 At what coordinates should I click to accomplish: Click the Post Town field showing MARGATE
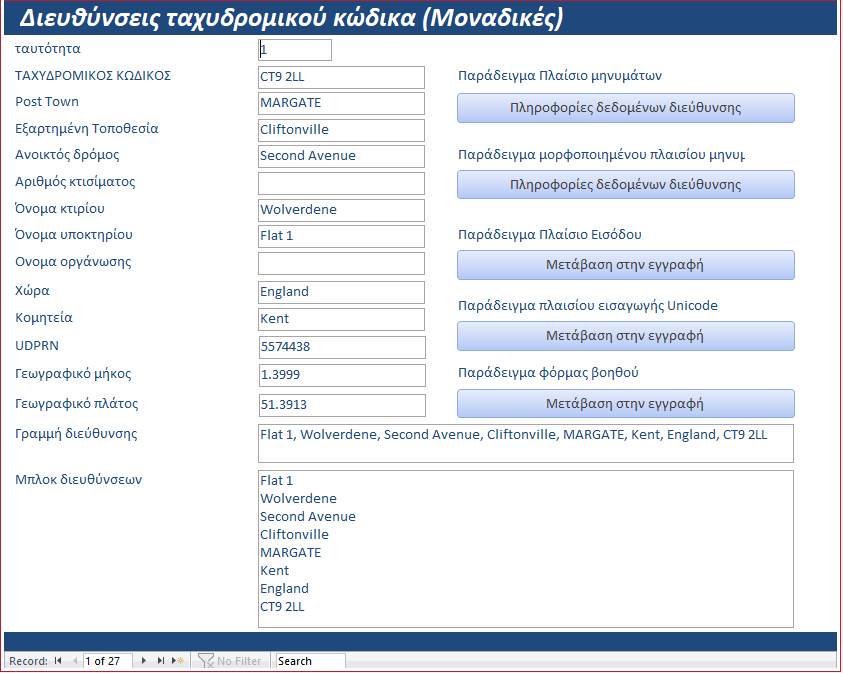[x=341, y=103]
